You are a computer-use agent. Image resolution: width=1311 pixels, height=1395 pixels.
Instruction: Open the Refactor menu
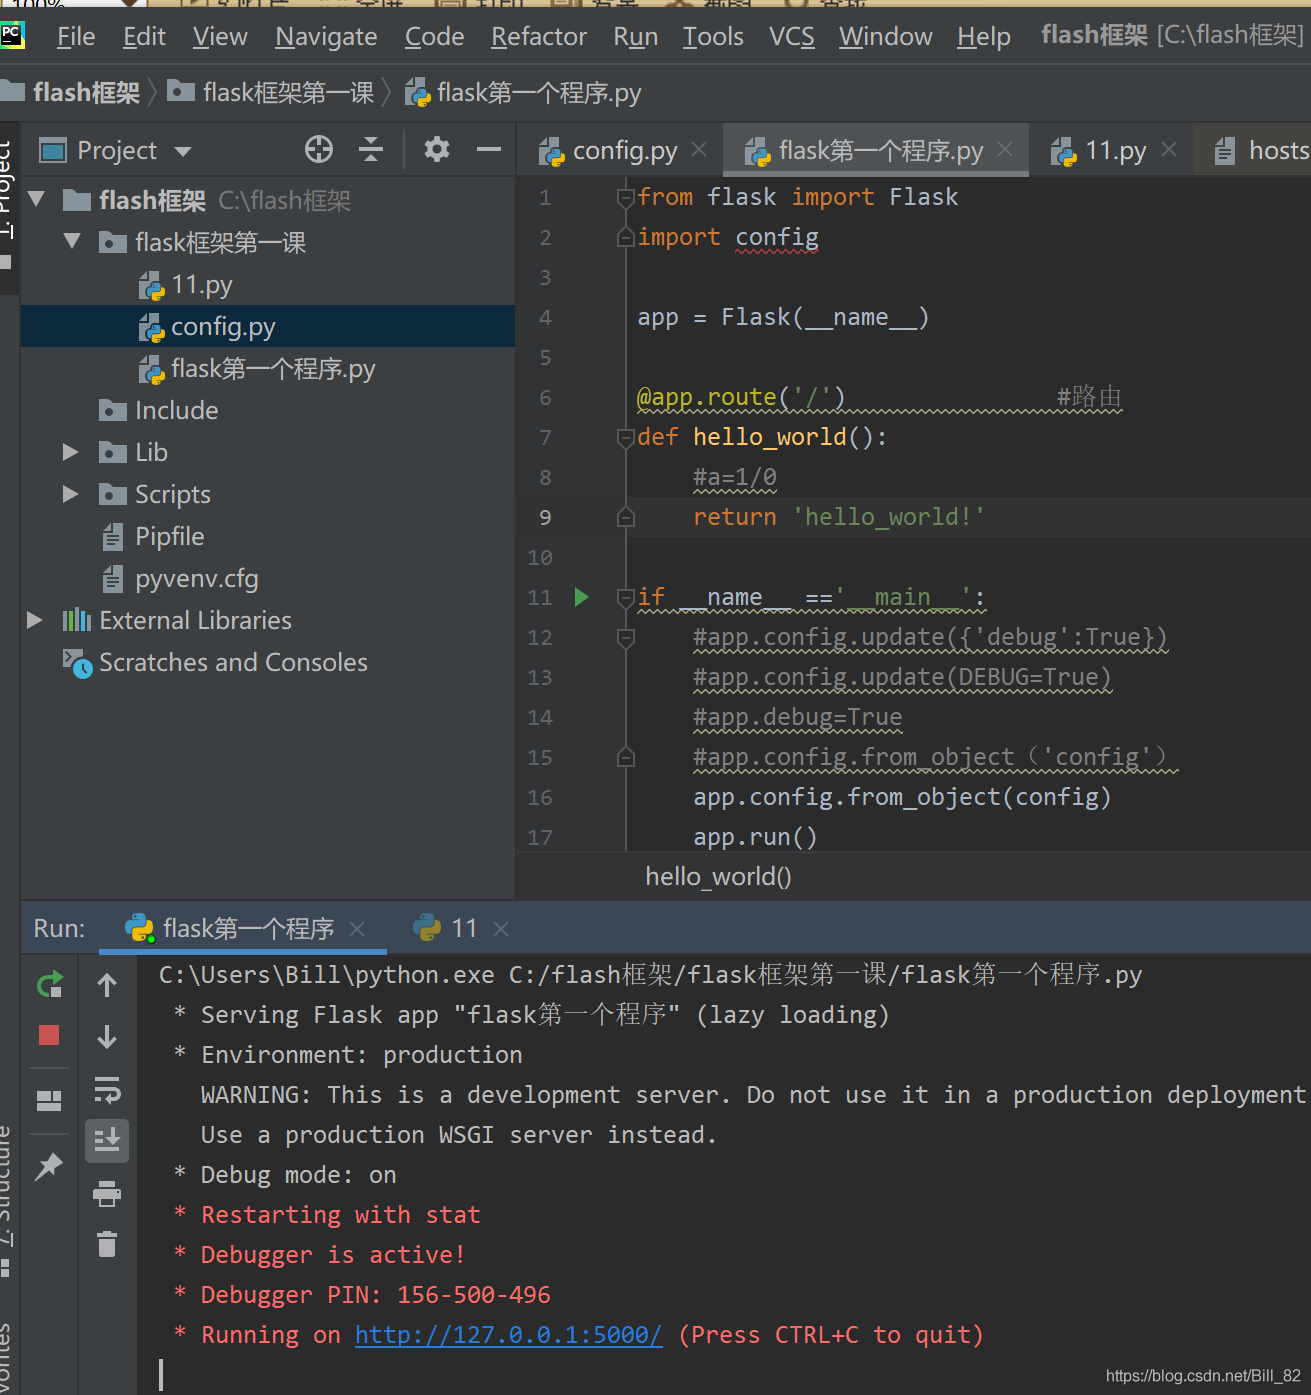tap(539, 37)
